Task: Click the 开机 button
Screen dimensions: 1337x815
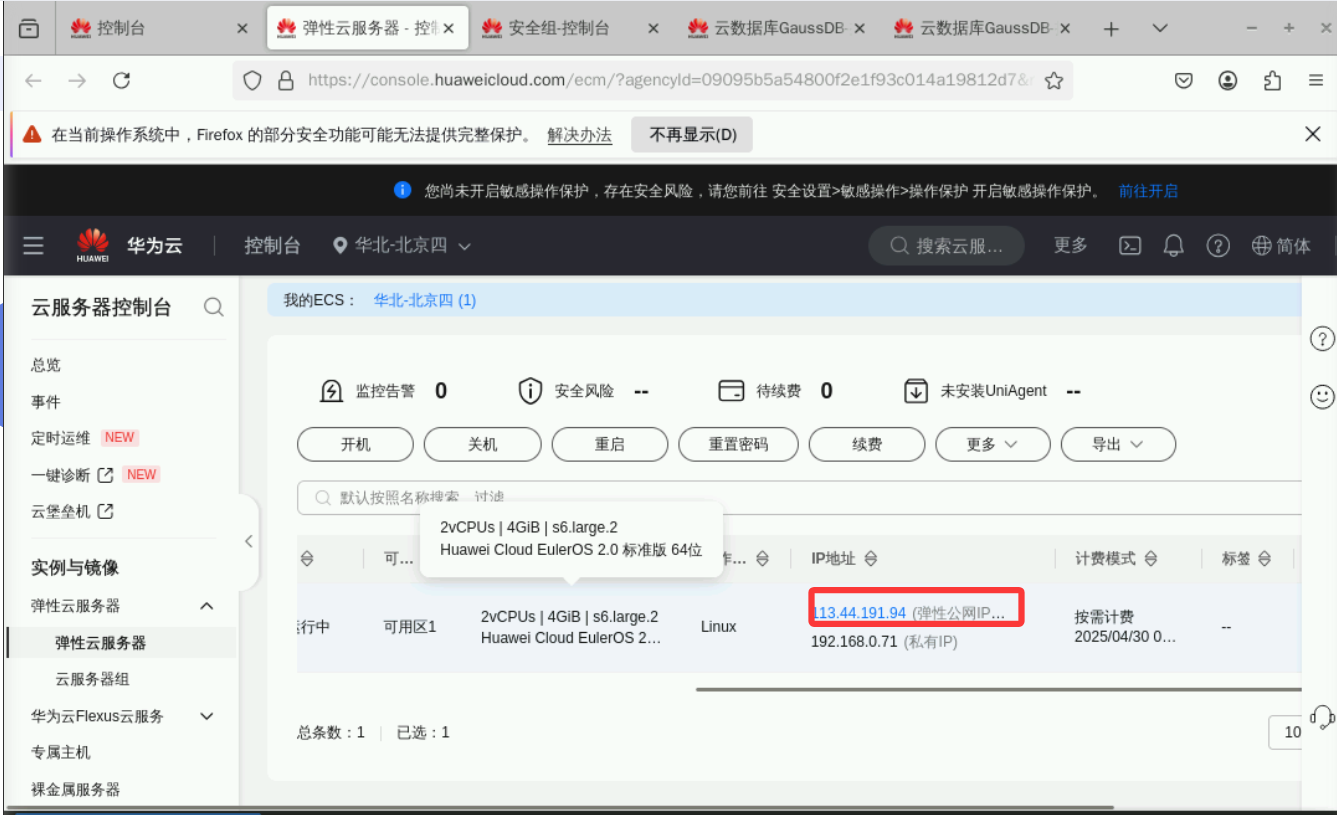Action: (356, 444)
